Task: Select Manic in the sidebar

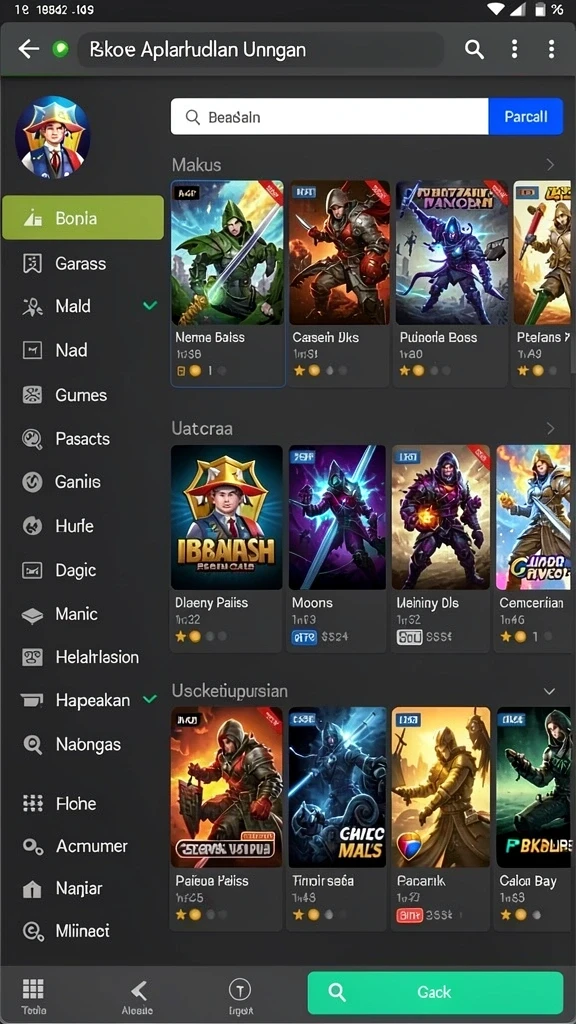Action: click(76, 615)
